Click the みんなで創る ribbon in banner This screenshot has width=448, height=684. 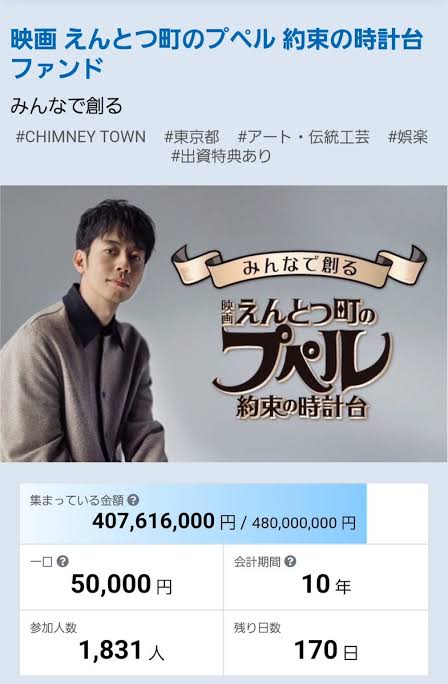pos(299,266)
